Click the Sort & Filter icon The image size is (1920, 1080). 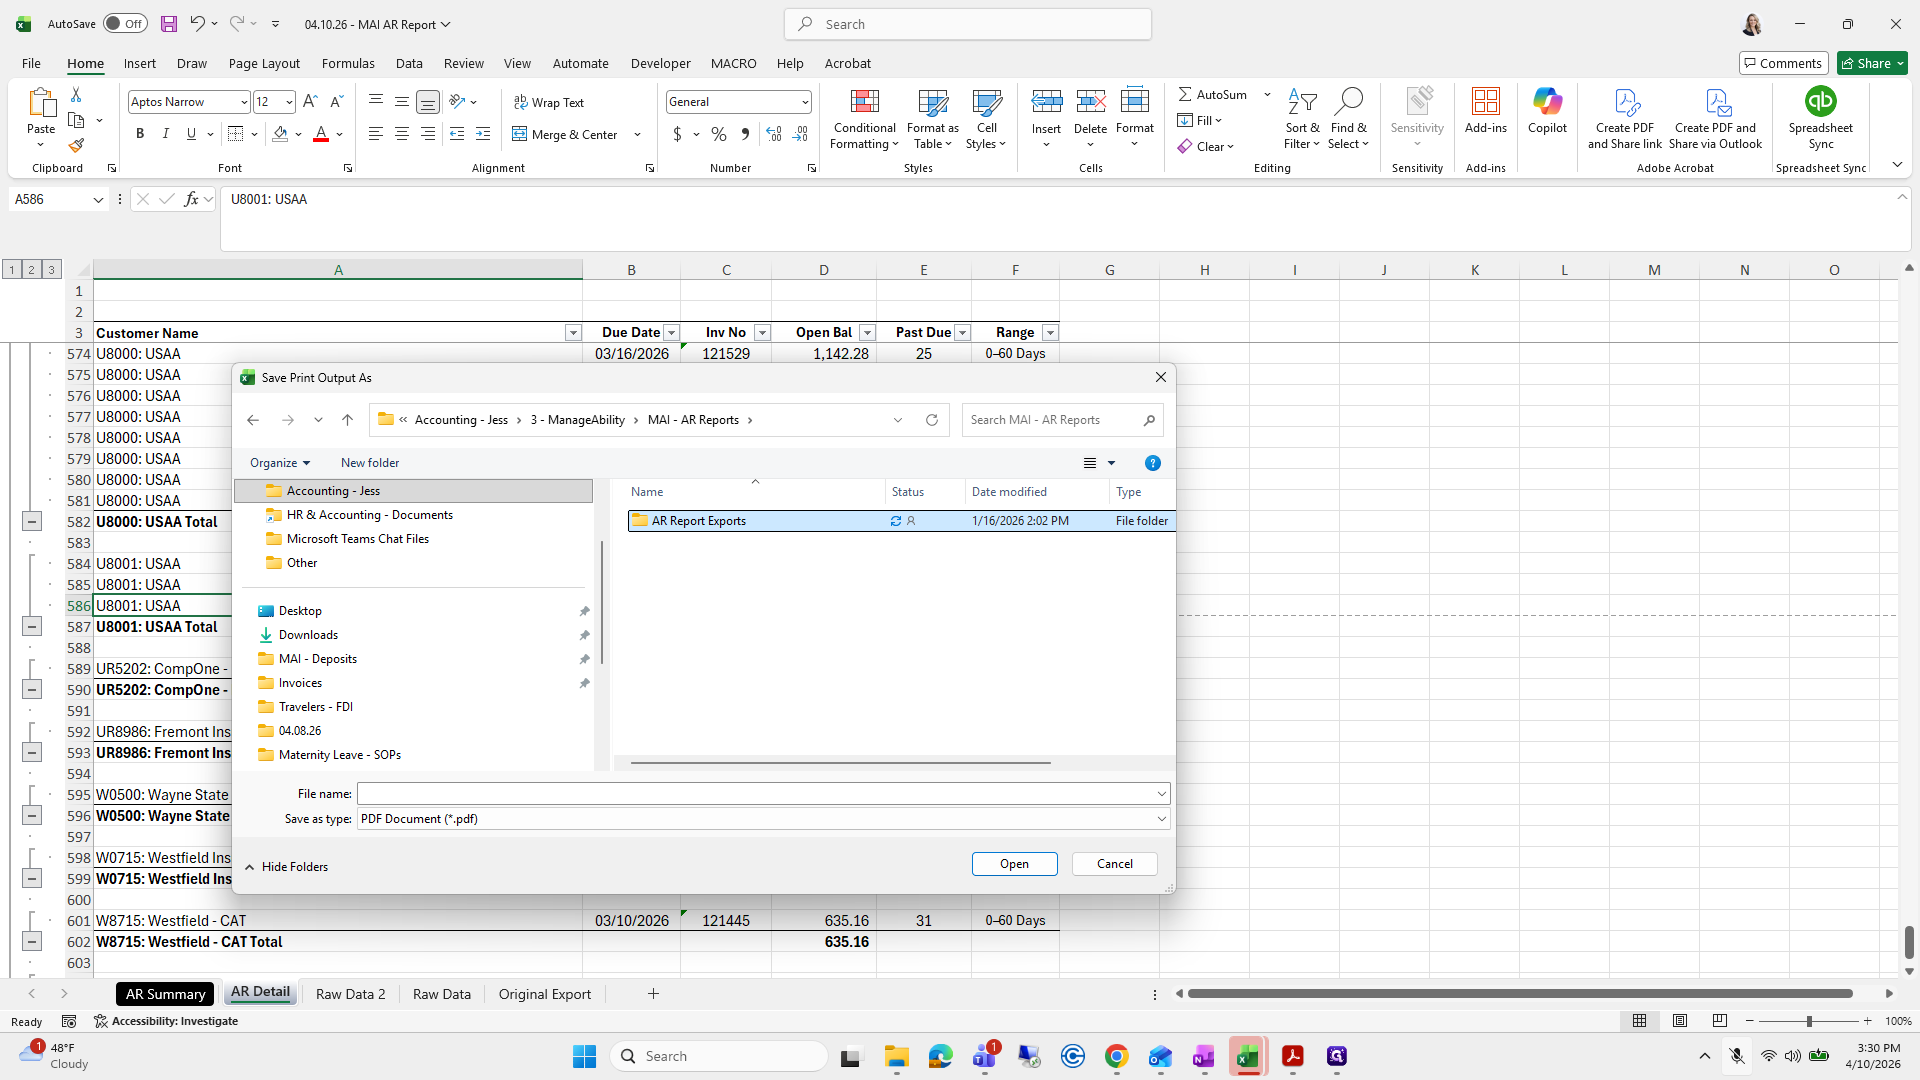pos(1302,101)
